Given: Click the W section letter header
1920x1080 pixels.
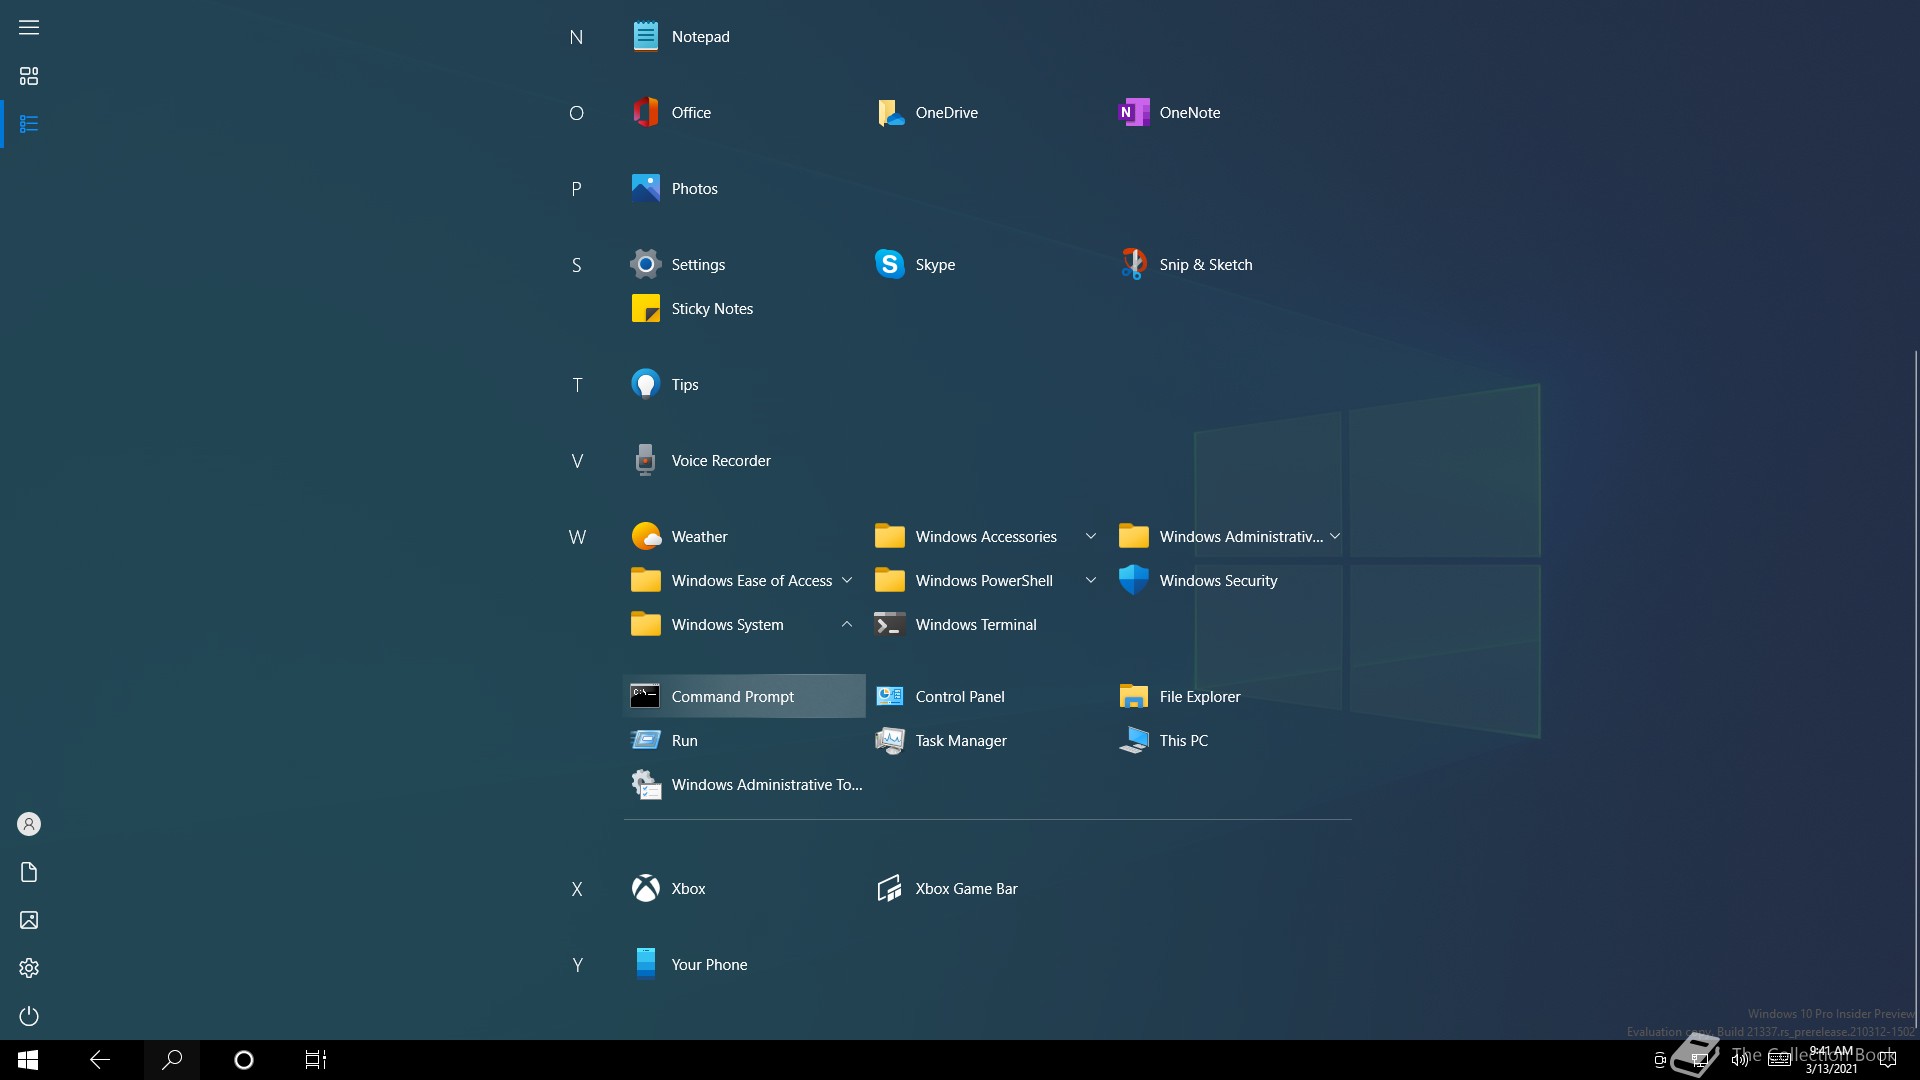Looking at the screenshot, I should pos(577,537).
